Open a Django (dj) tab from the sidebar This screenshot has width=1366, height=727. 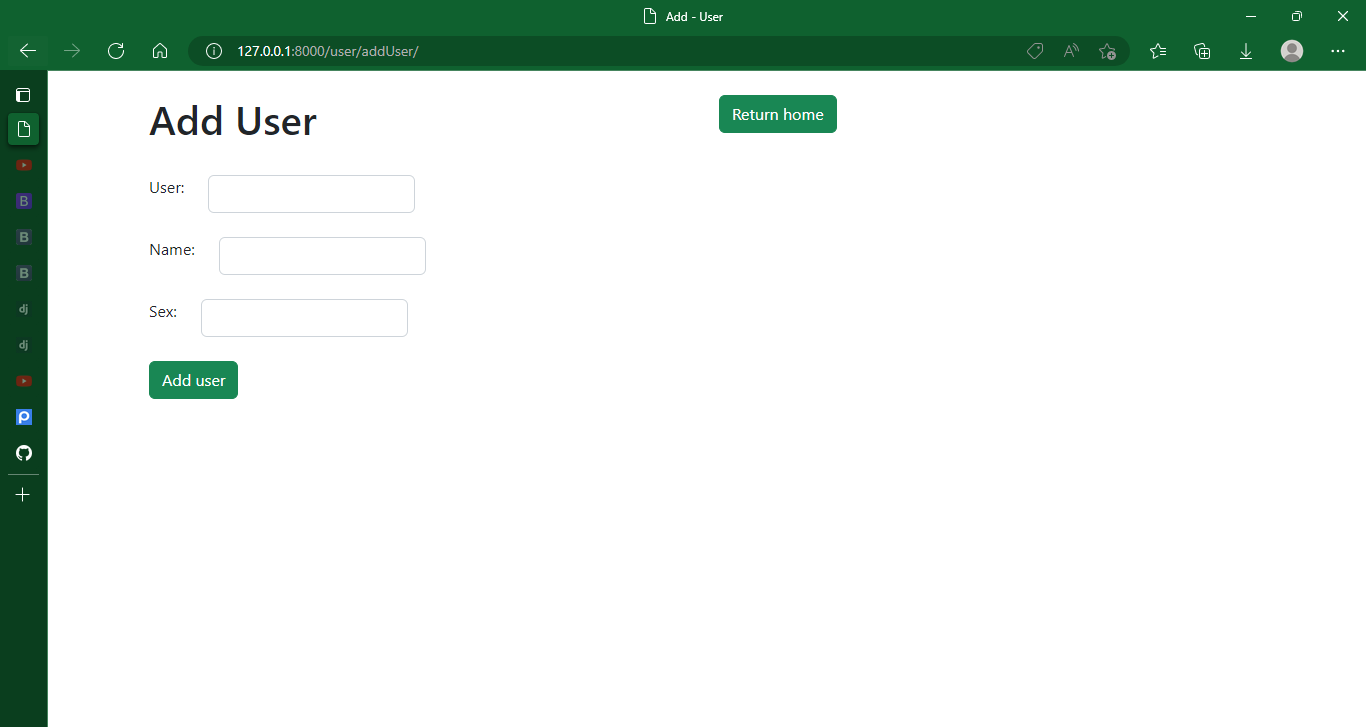tap(23, 308)
